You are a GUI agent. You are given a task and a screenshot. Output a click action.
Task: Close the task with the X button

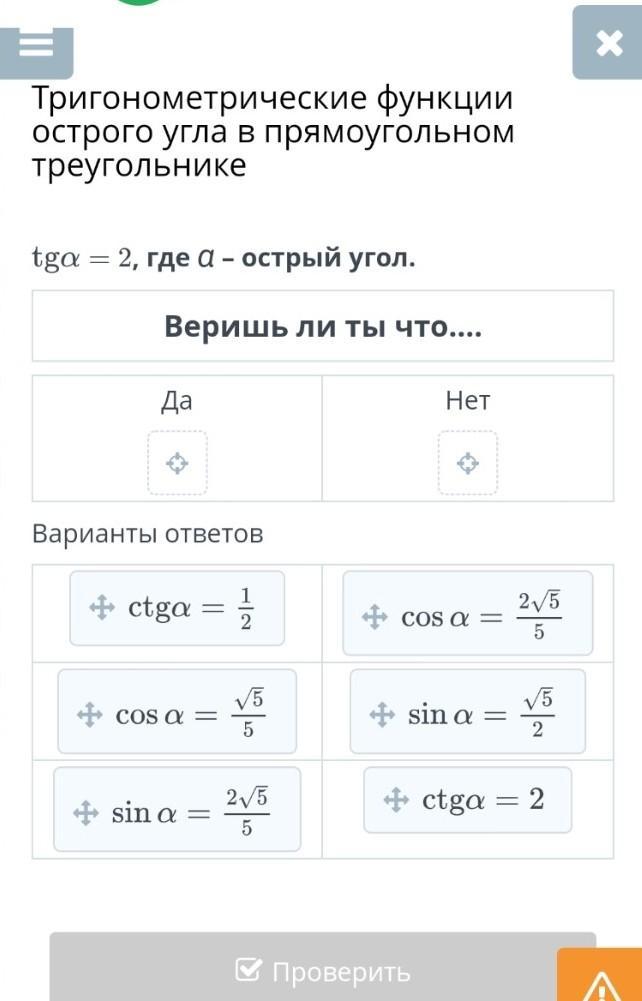pyautogui.click(x=607, y=43)
